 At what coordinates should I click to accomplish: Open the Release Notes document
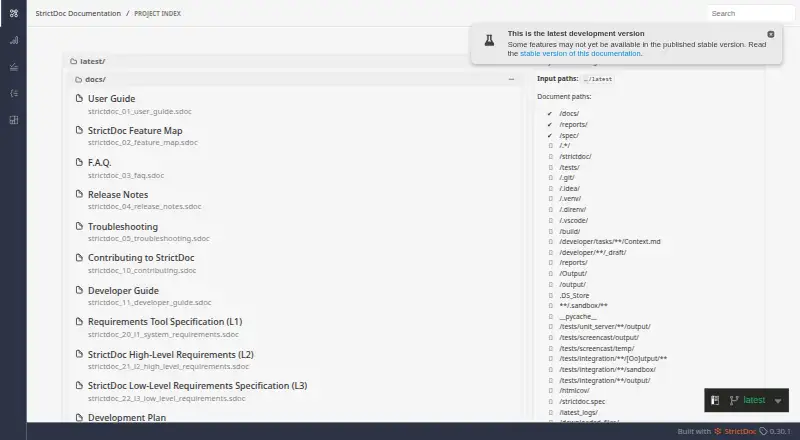pyautogui.click(x=118, y=194)
